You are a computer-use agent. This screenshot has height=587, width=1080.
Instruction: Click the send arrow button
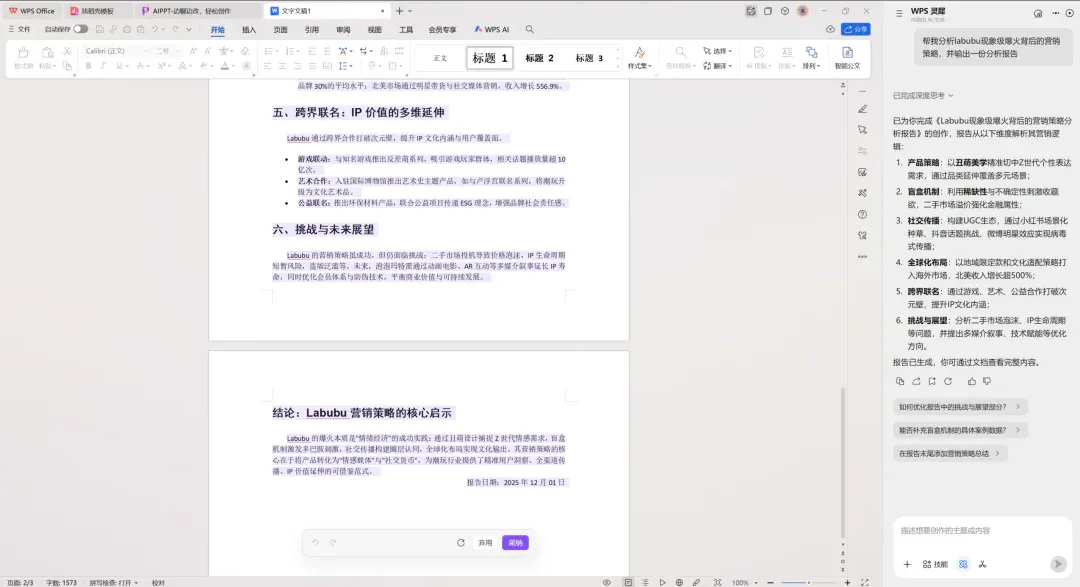click(x=1058, y=564)
